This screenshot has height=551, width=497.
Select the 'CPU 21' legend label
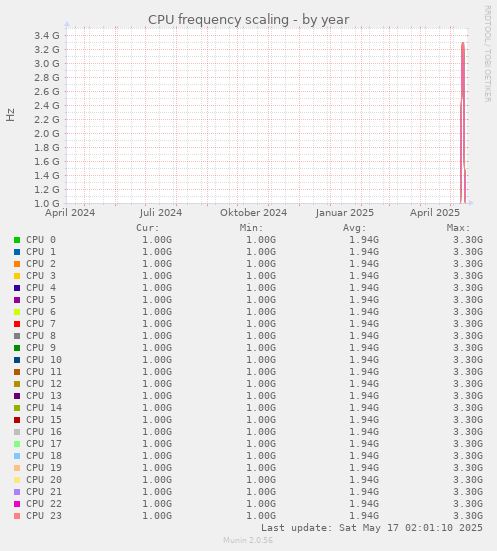pyautogui.click(x=44, y=492)
